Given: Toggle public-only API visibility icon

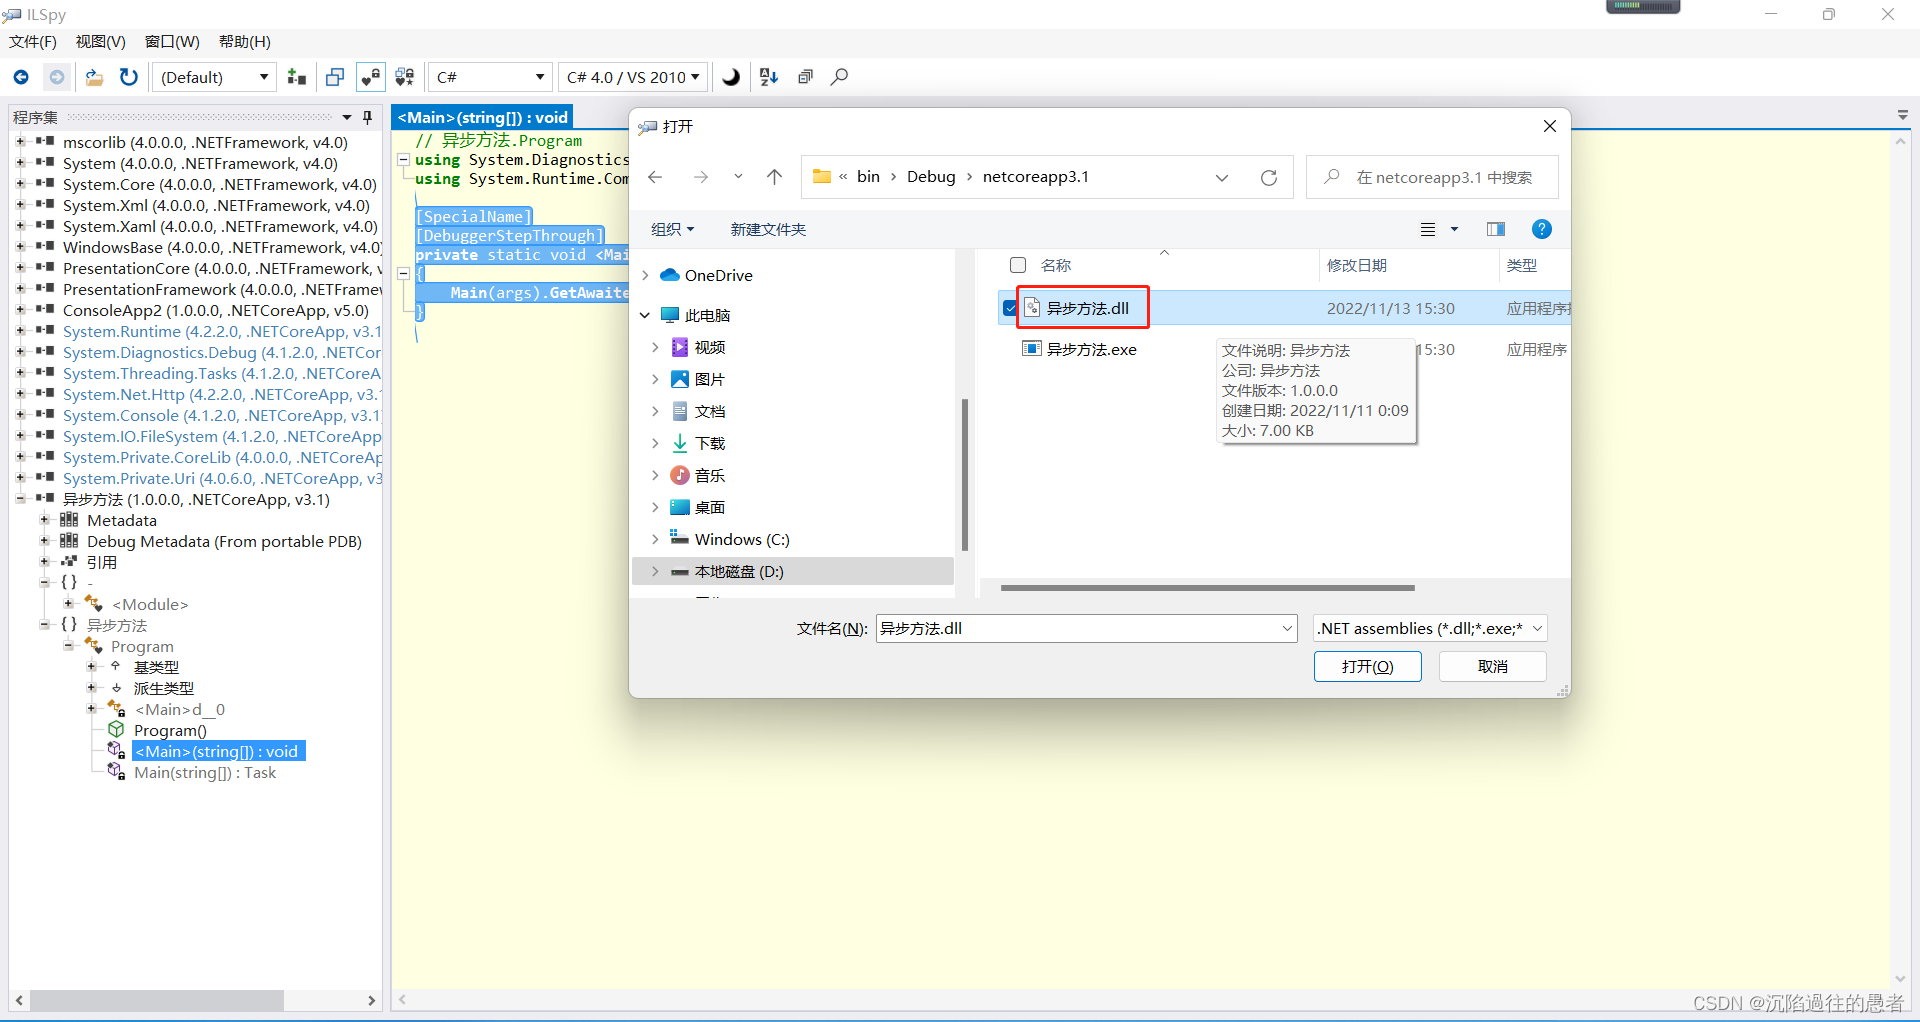Looking at the screenshot, I should pos(370,77).
